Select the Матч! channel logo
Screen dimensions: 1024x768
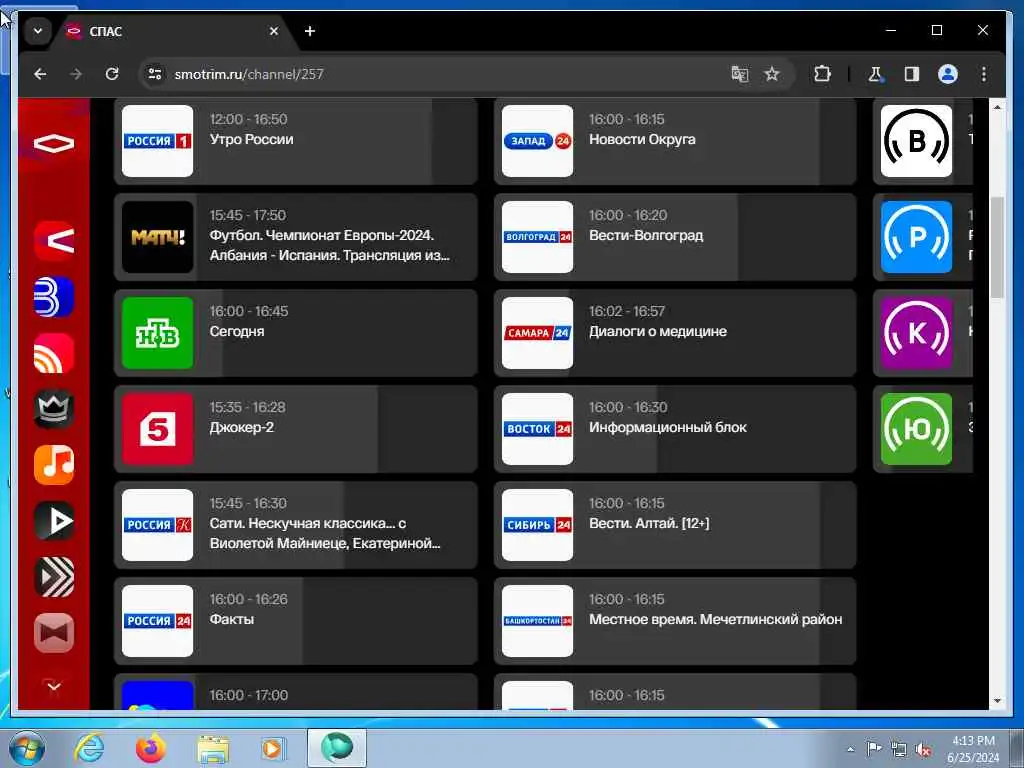click(157, 237)
